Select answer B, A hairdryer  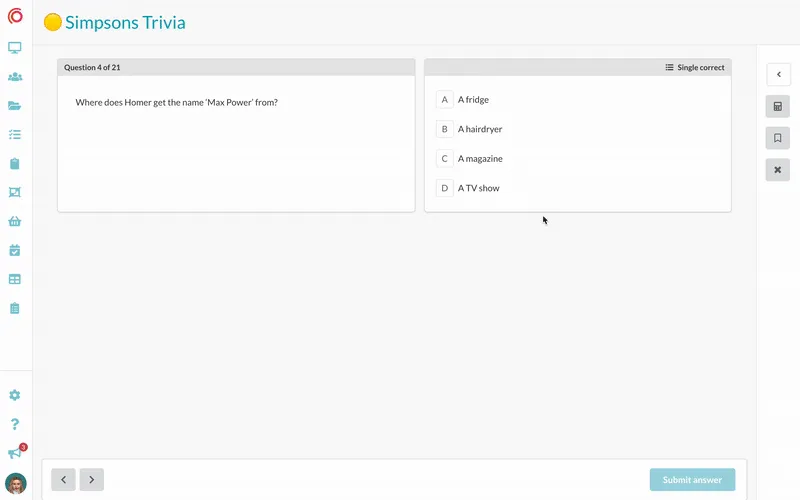click(469, 129)
